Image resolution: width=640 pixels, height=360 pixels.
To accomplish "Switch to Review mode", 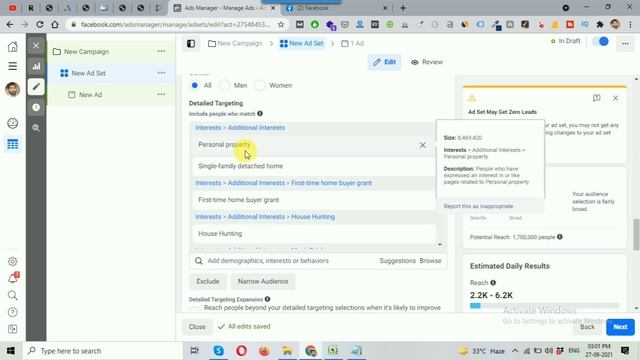I will click(427, 62).
